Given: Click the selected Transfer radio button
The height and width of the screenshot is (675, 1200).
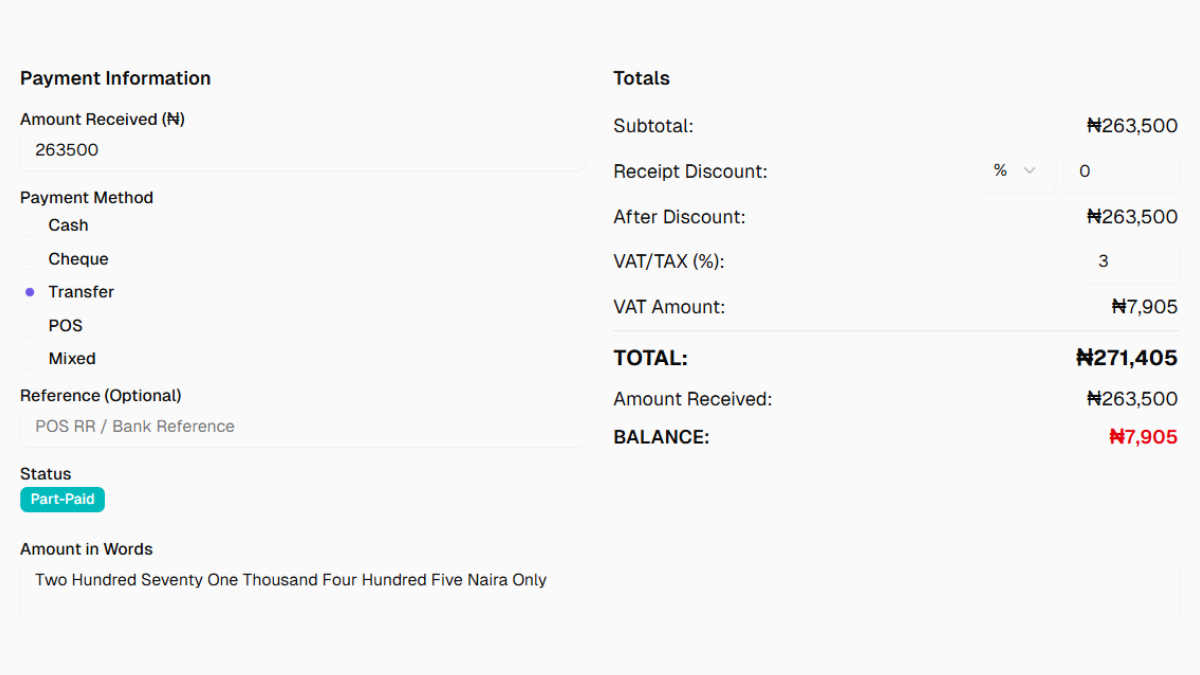Looking at the screenshot, I should [30, 292].
